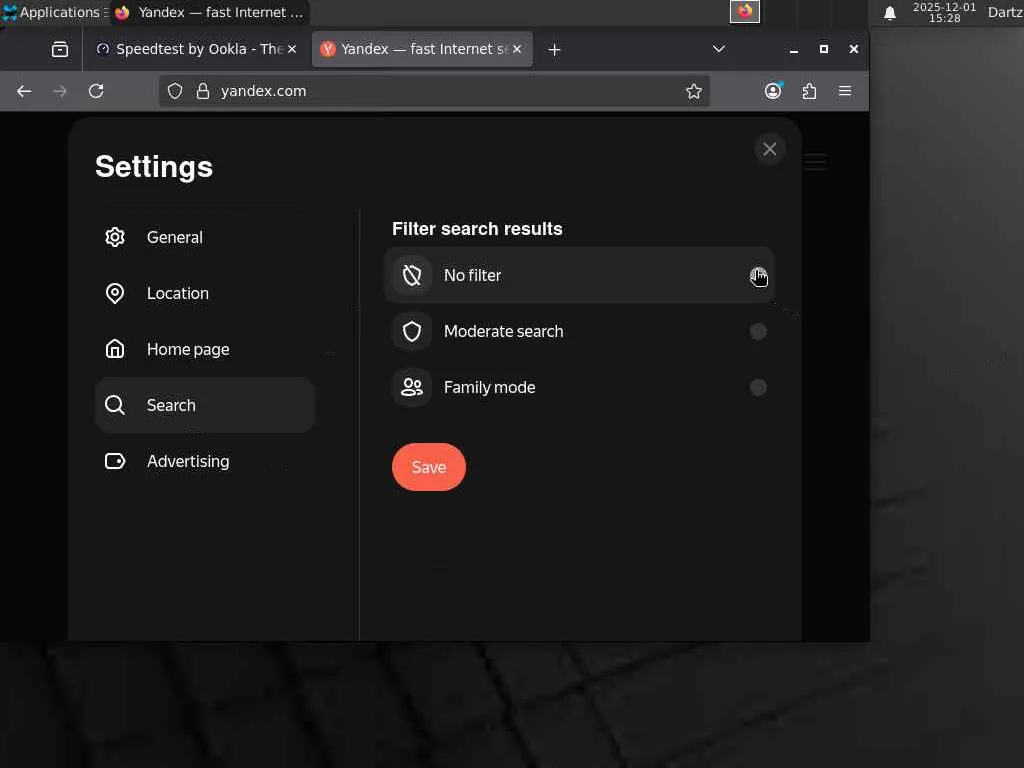Screen dimensions: 1024x768
Task: Bookmark this page with the star
Action: [x=694, y=91]
